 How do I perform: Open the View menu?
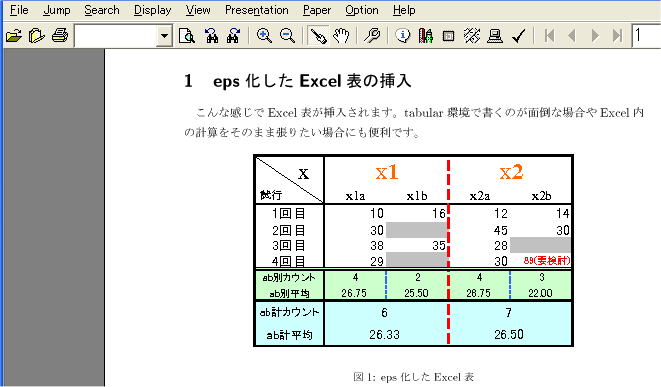coord(198,10)
